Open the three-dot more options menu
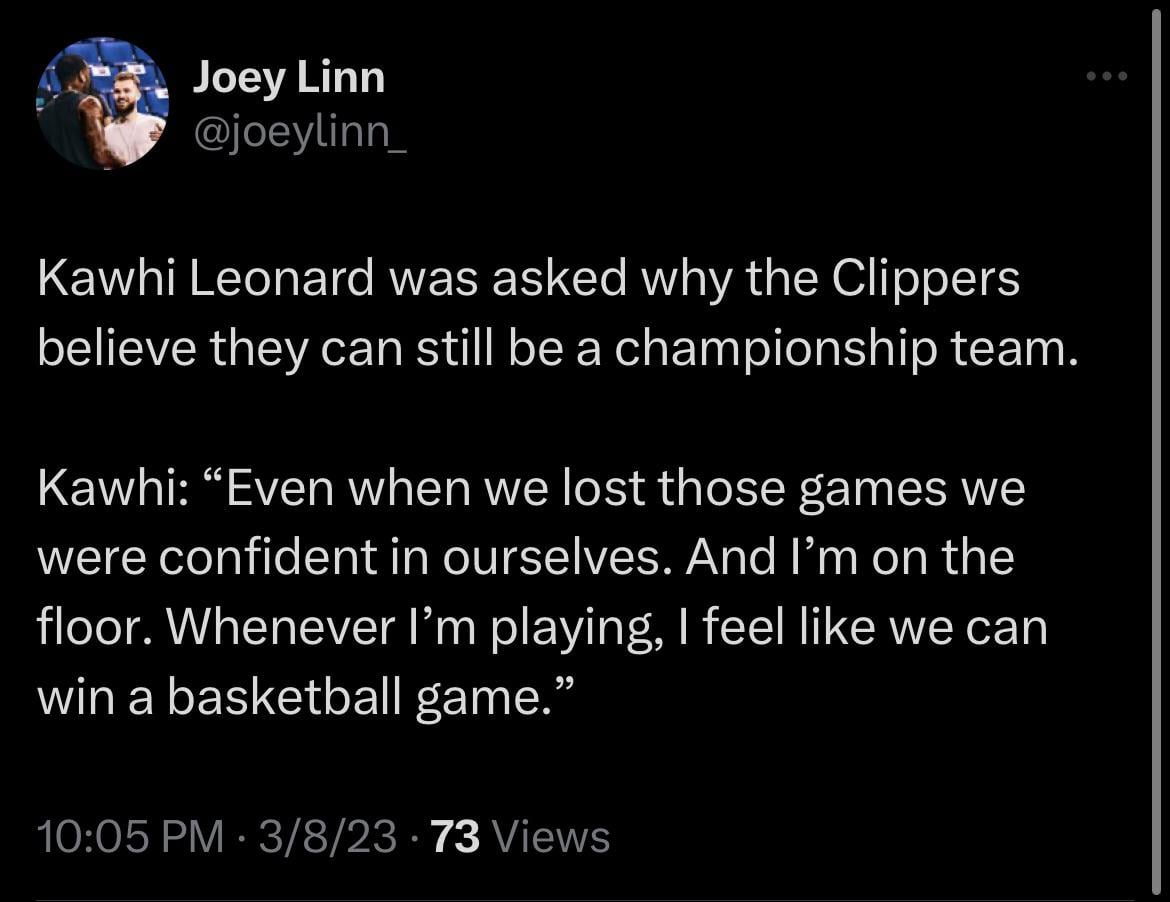This screenshot has width=1170, height=902. pos(1108,77)
